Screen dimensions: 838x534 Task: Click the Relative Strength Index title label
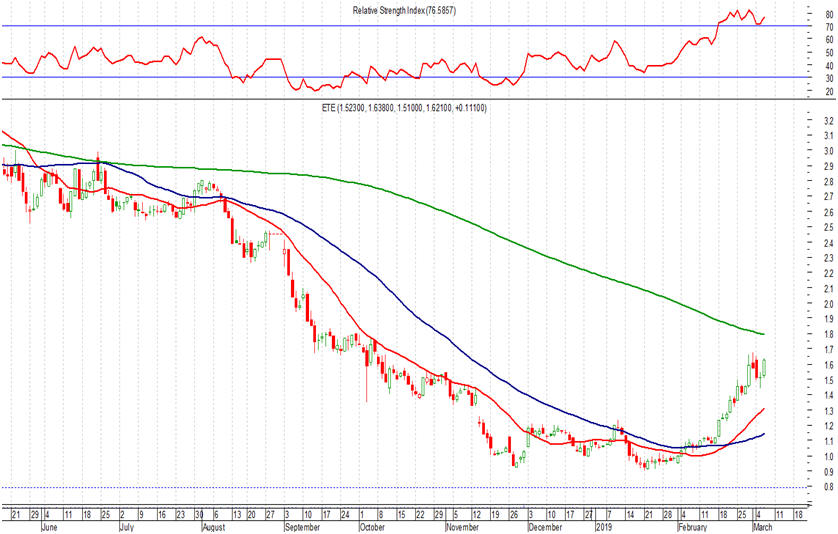pyautogui.click(x=404, y=10)
